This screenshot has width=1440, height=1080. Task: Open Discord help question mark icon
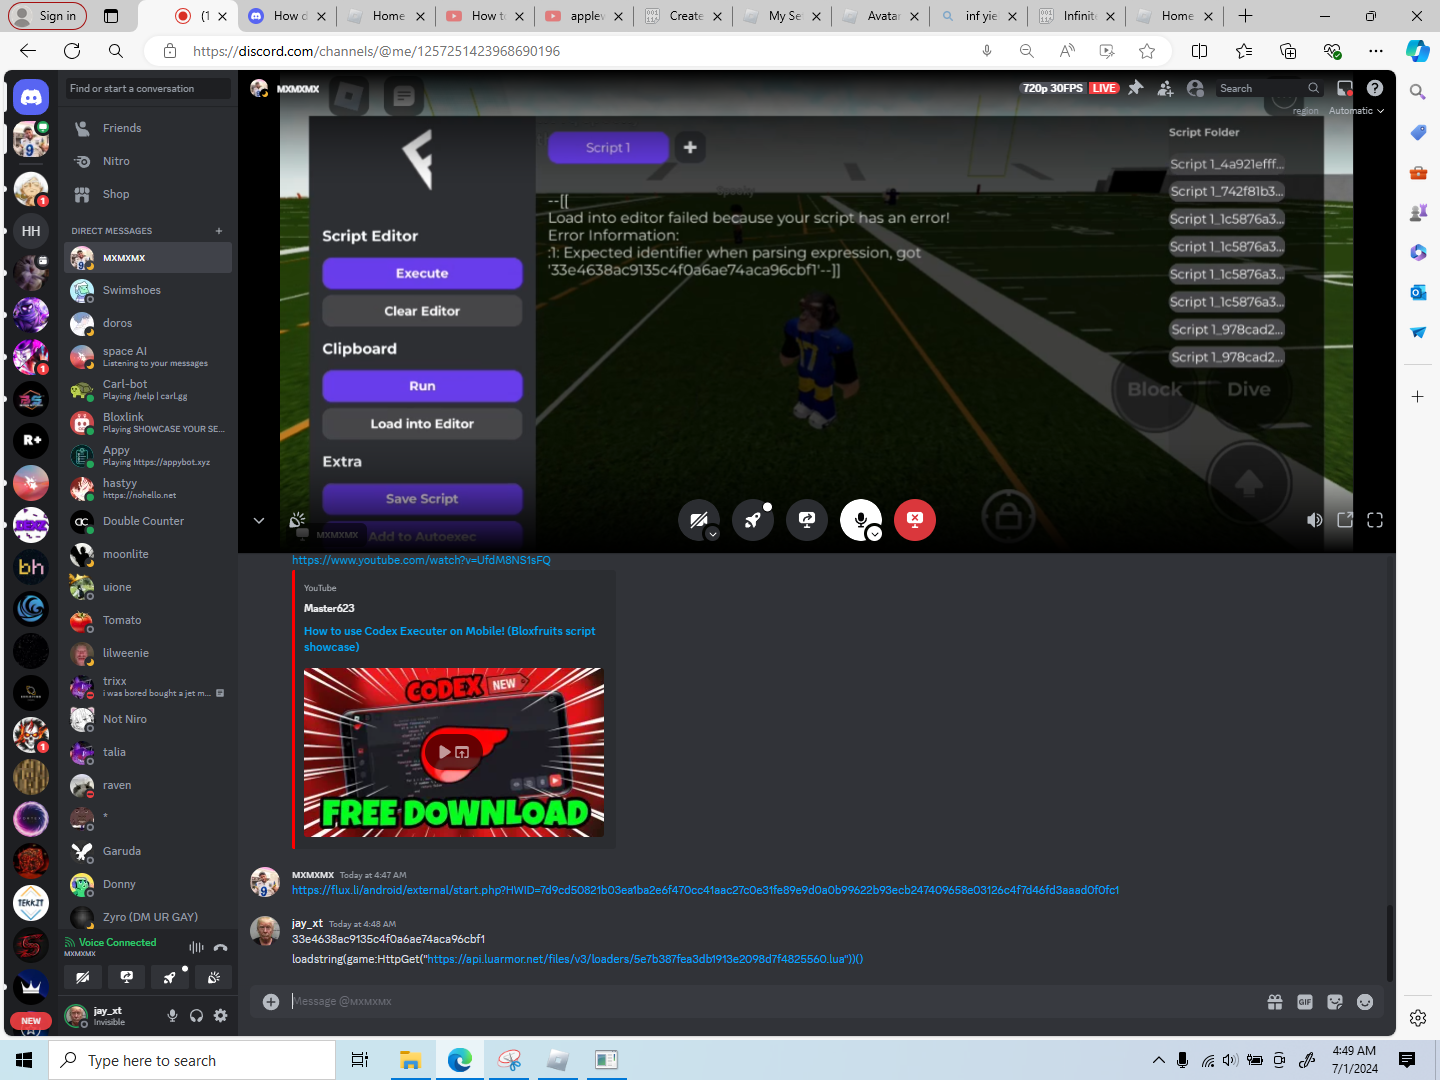(x=1375, y=88)
